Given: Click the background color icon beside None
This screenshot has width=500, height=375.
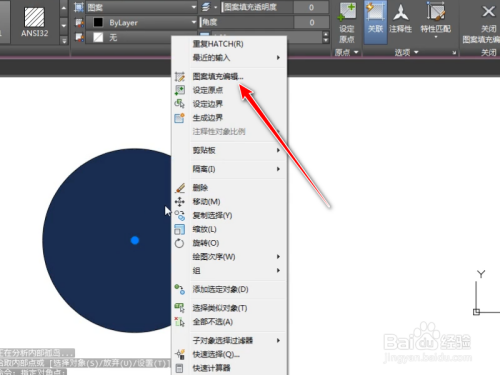Looking at the screenshot, I should (79, 37).
